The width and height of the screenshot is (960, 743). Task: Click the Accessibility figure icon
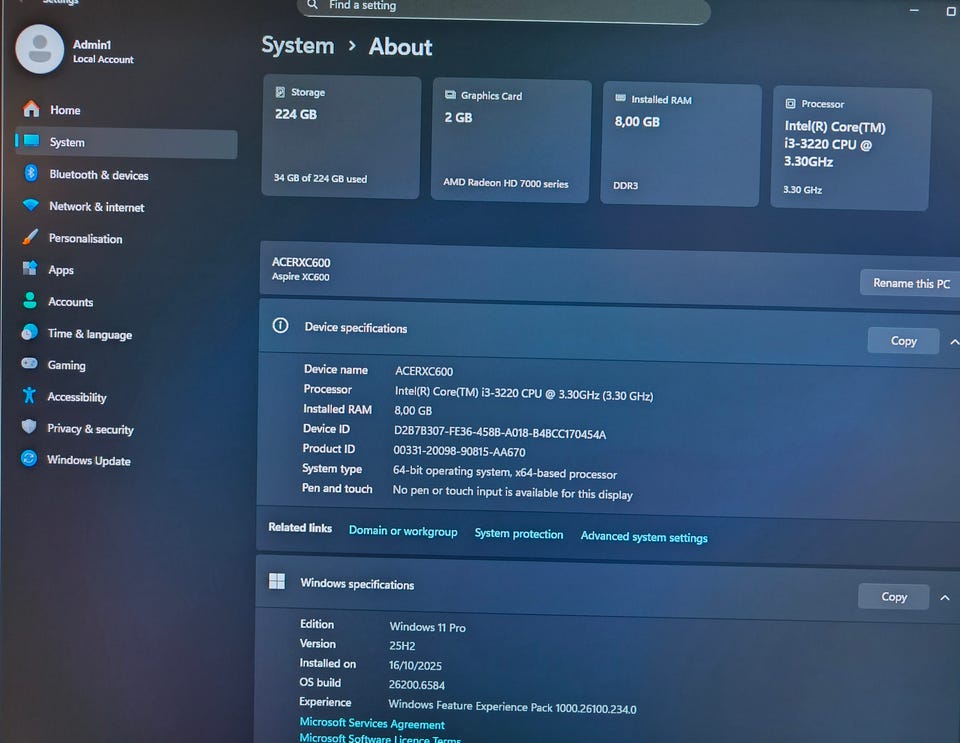point(29,395)
